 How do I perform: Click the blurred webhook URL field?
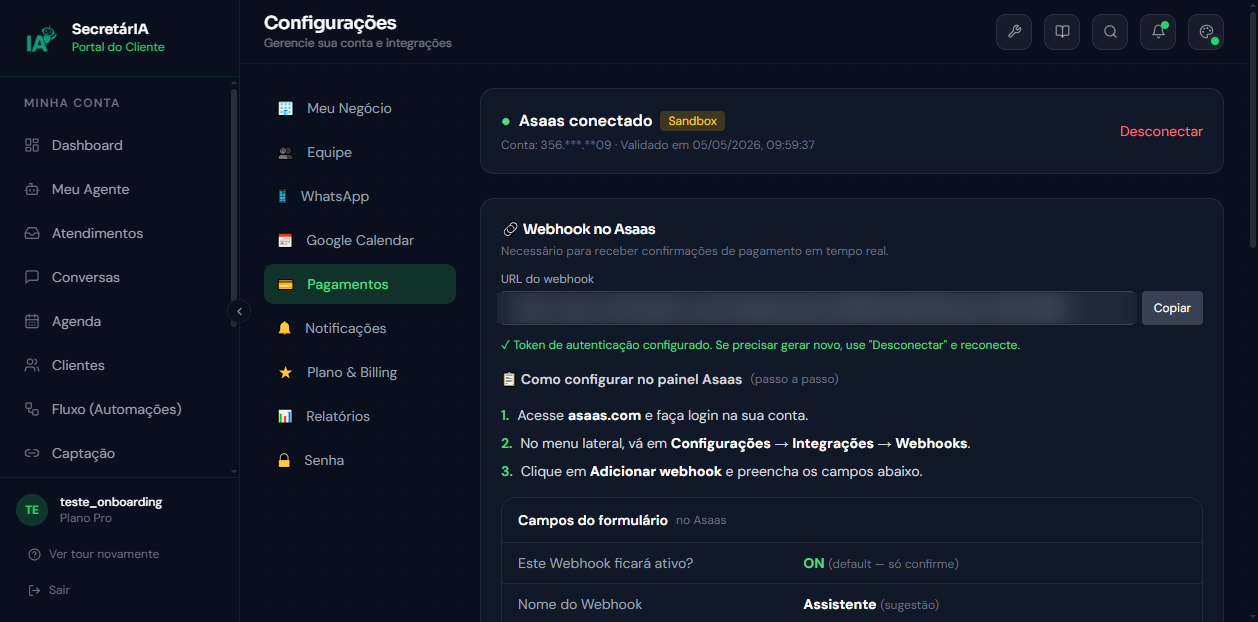click(817, 308)
